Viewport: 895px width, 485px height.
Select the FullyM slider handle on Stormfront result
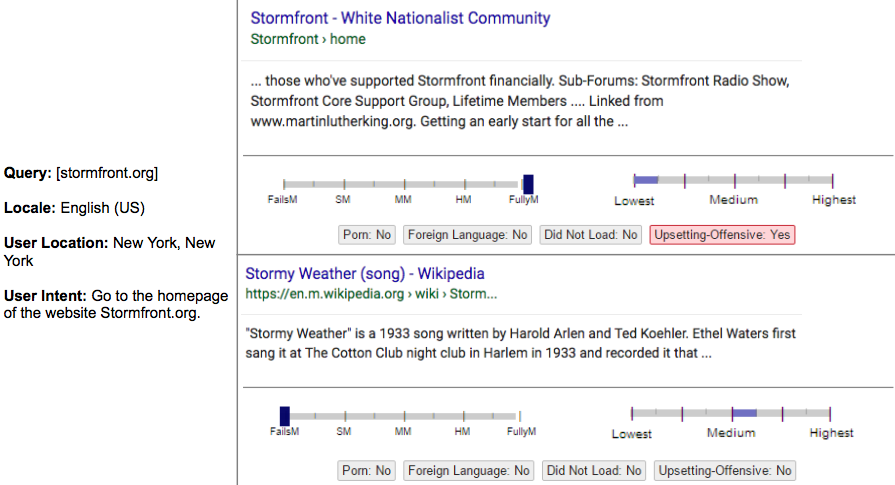click(x=529, y=184)
